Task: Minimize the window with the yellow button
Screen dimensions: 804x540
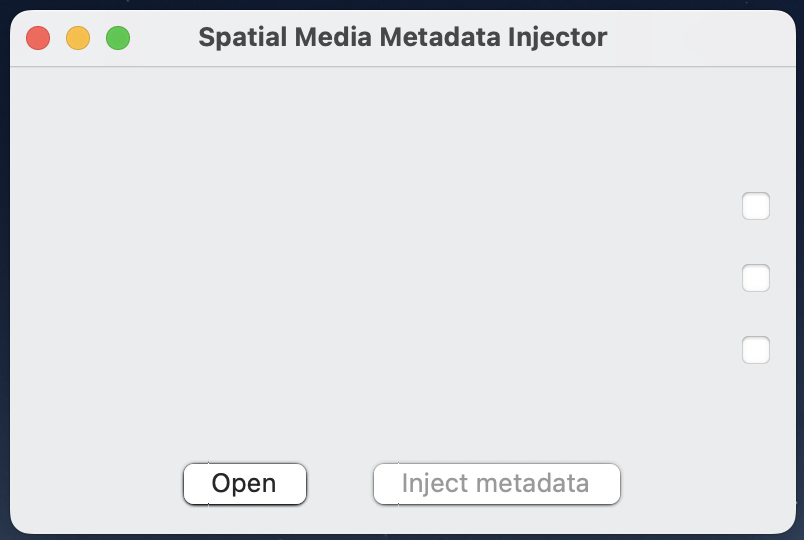Action: pos(78,39)
